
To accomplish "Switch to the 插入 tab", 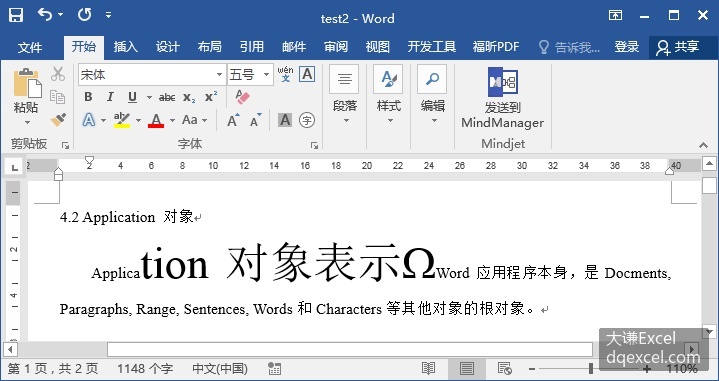I will click(x=125, y=47).
